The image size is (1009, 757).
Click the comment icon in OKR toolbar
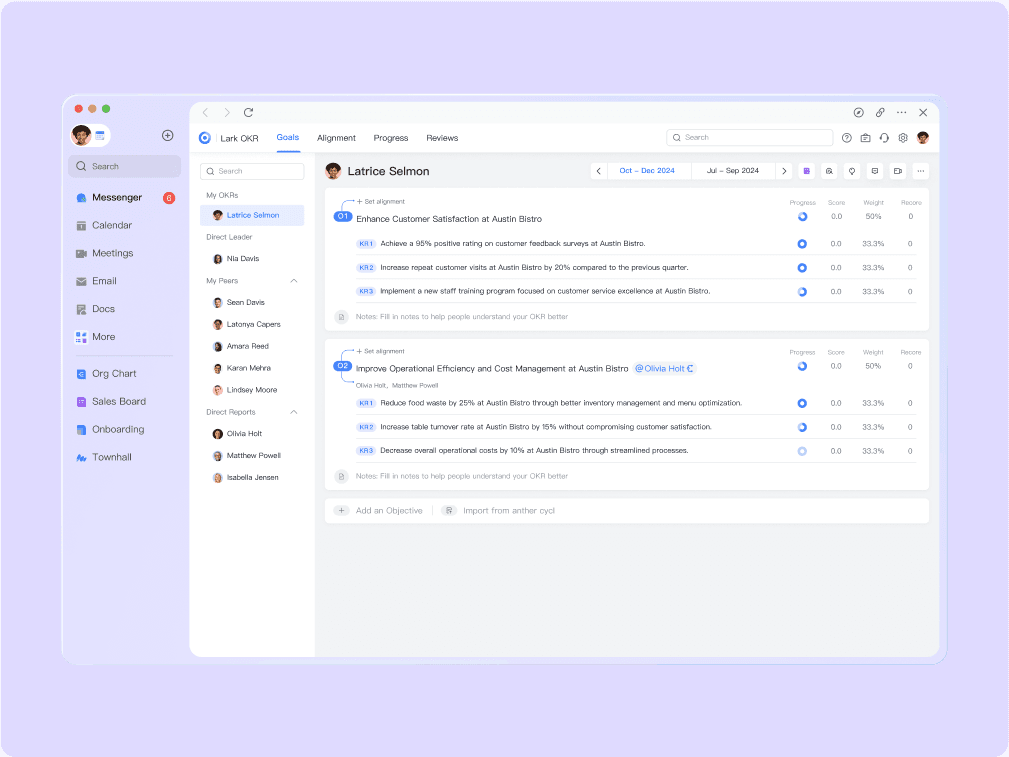(875, 171)
